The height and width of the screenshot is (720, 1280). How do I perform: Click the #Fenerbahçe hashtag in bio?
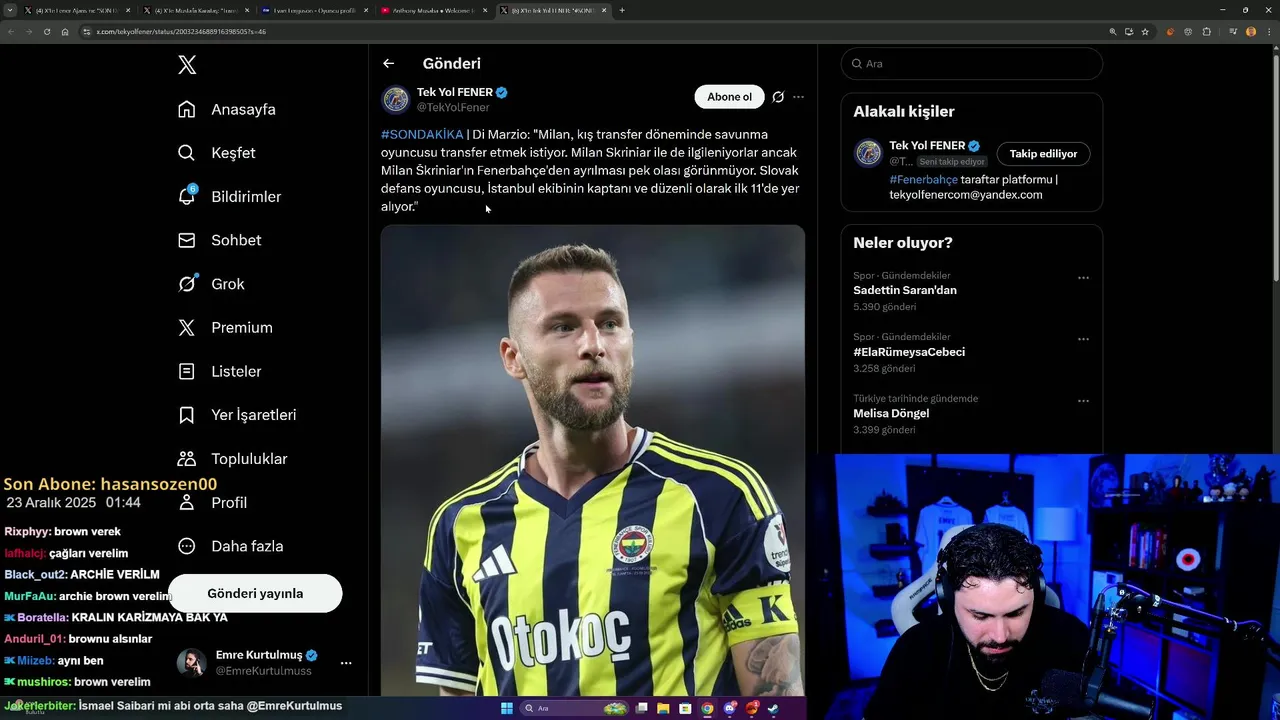pyautogui.click(x=923, y=180)
